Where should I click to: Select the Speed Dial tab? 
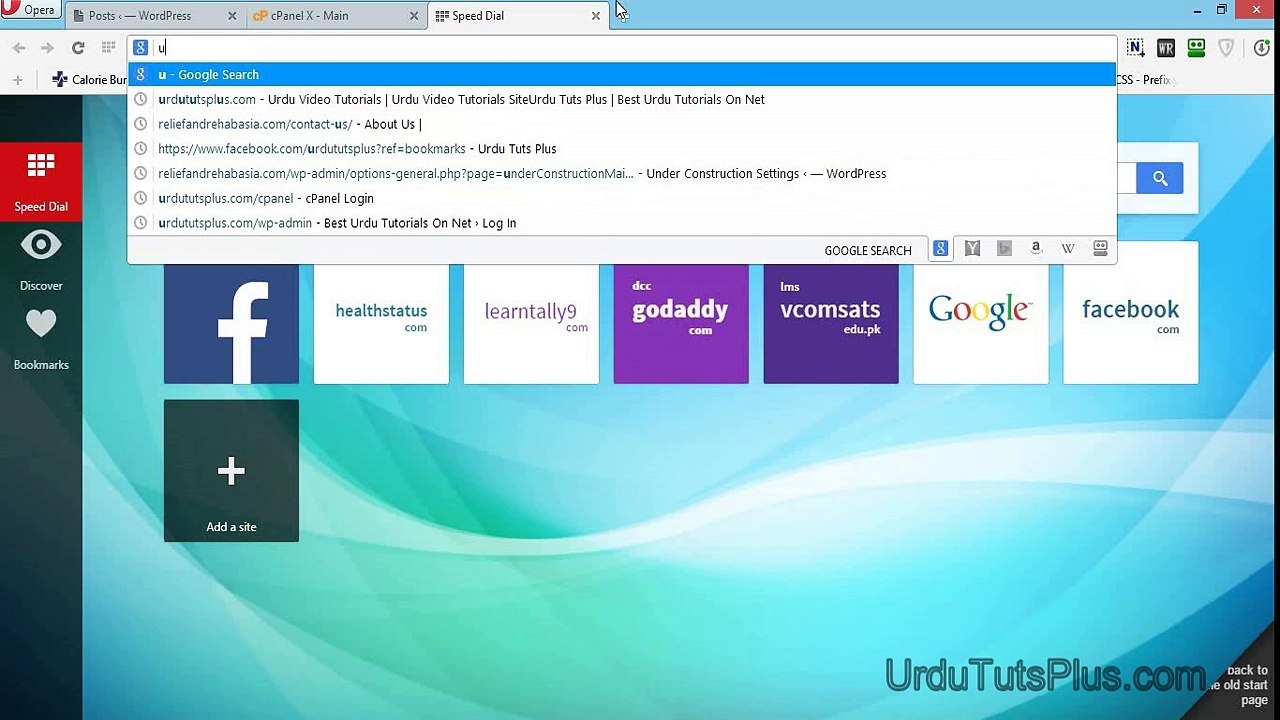517,16
